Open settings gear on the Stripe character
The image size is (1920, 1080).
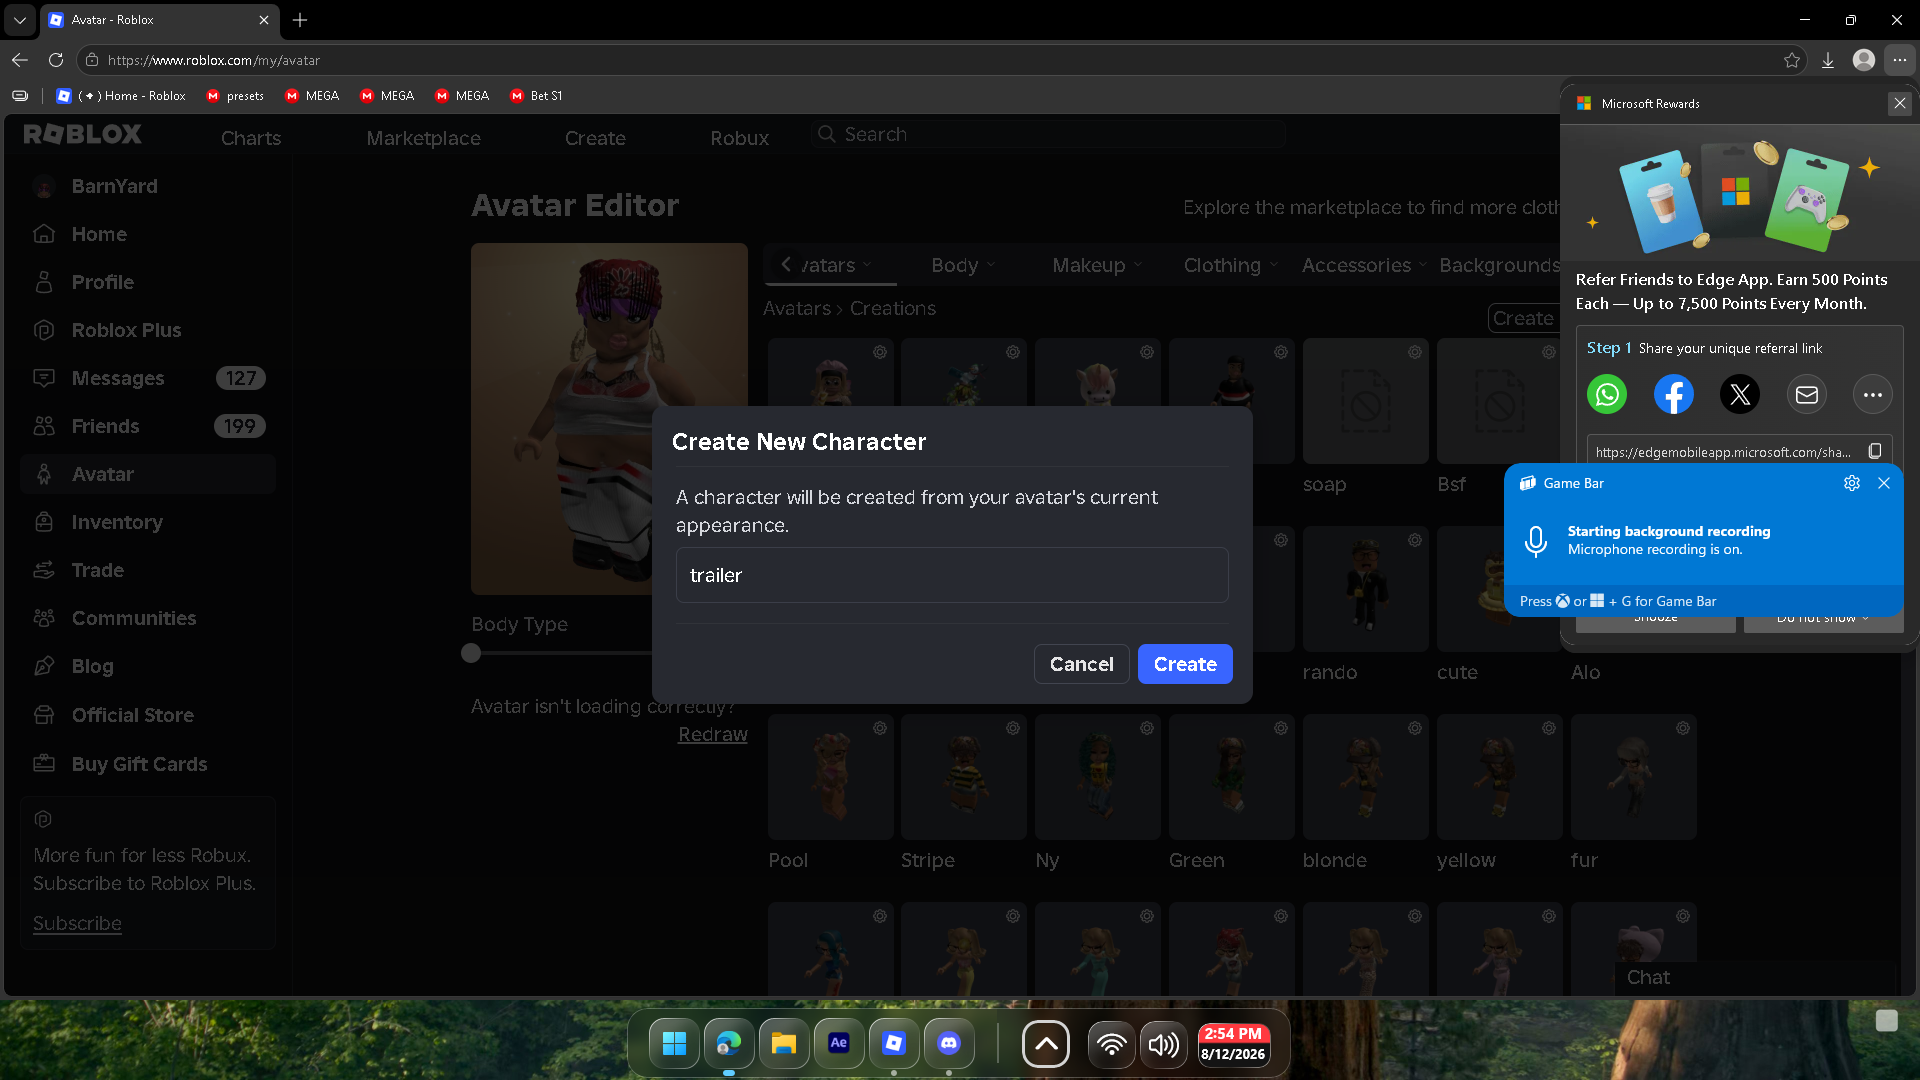click(x=1013, y=728)
